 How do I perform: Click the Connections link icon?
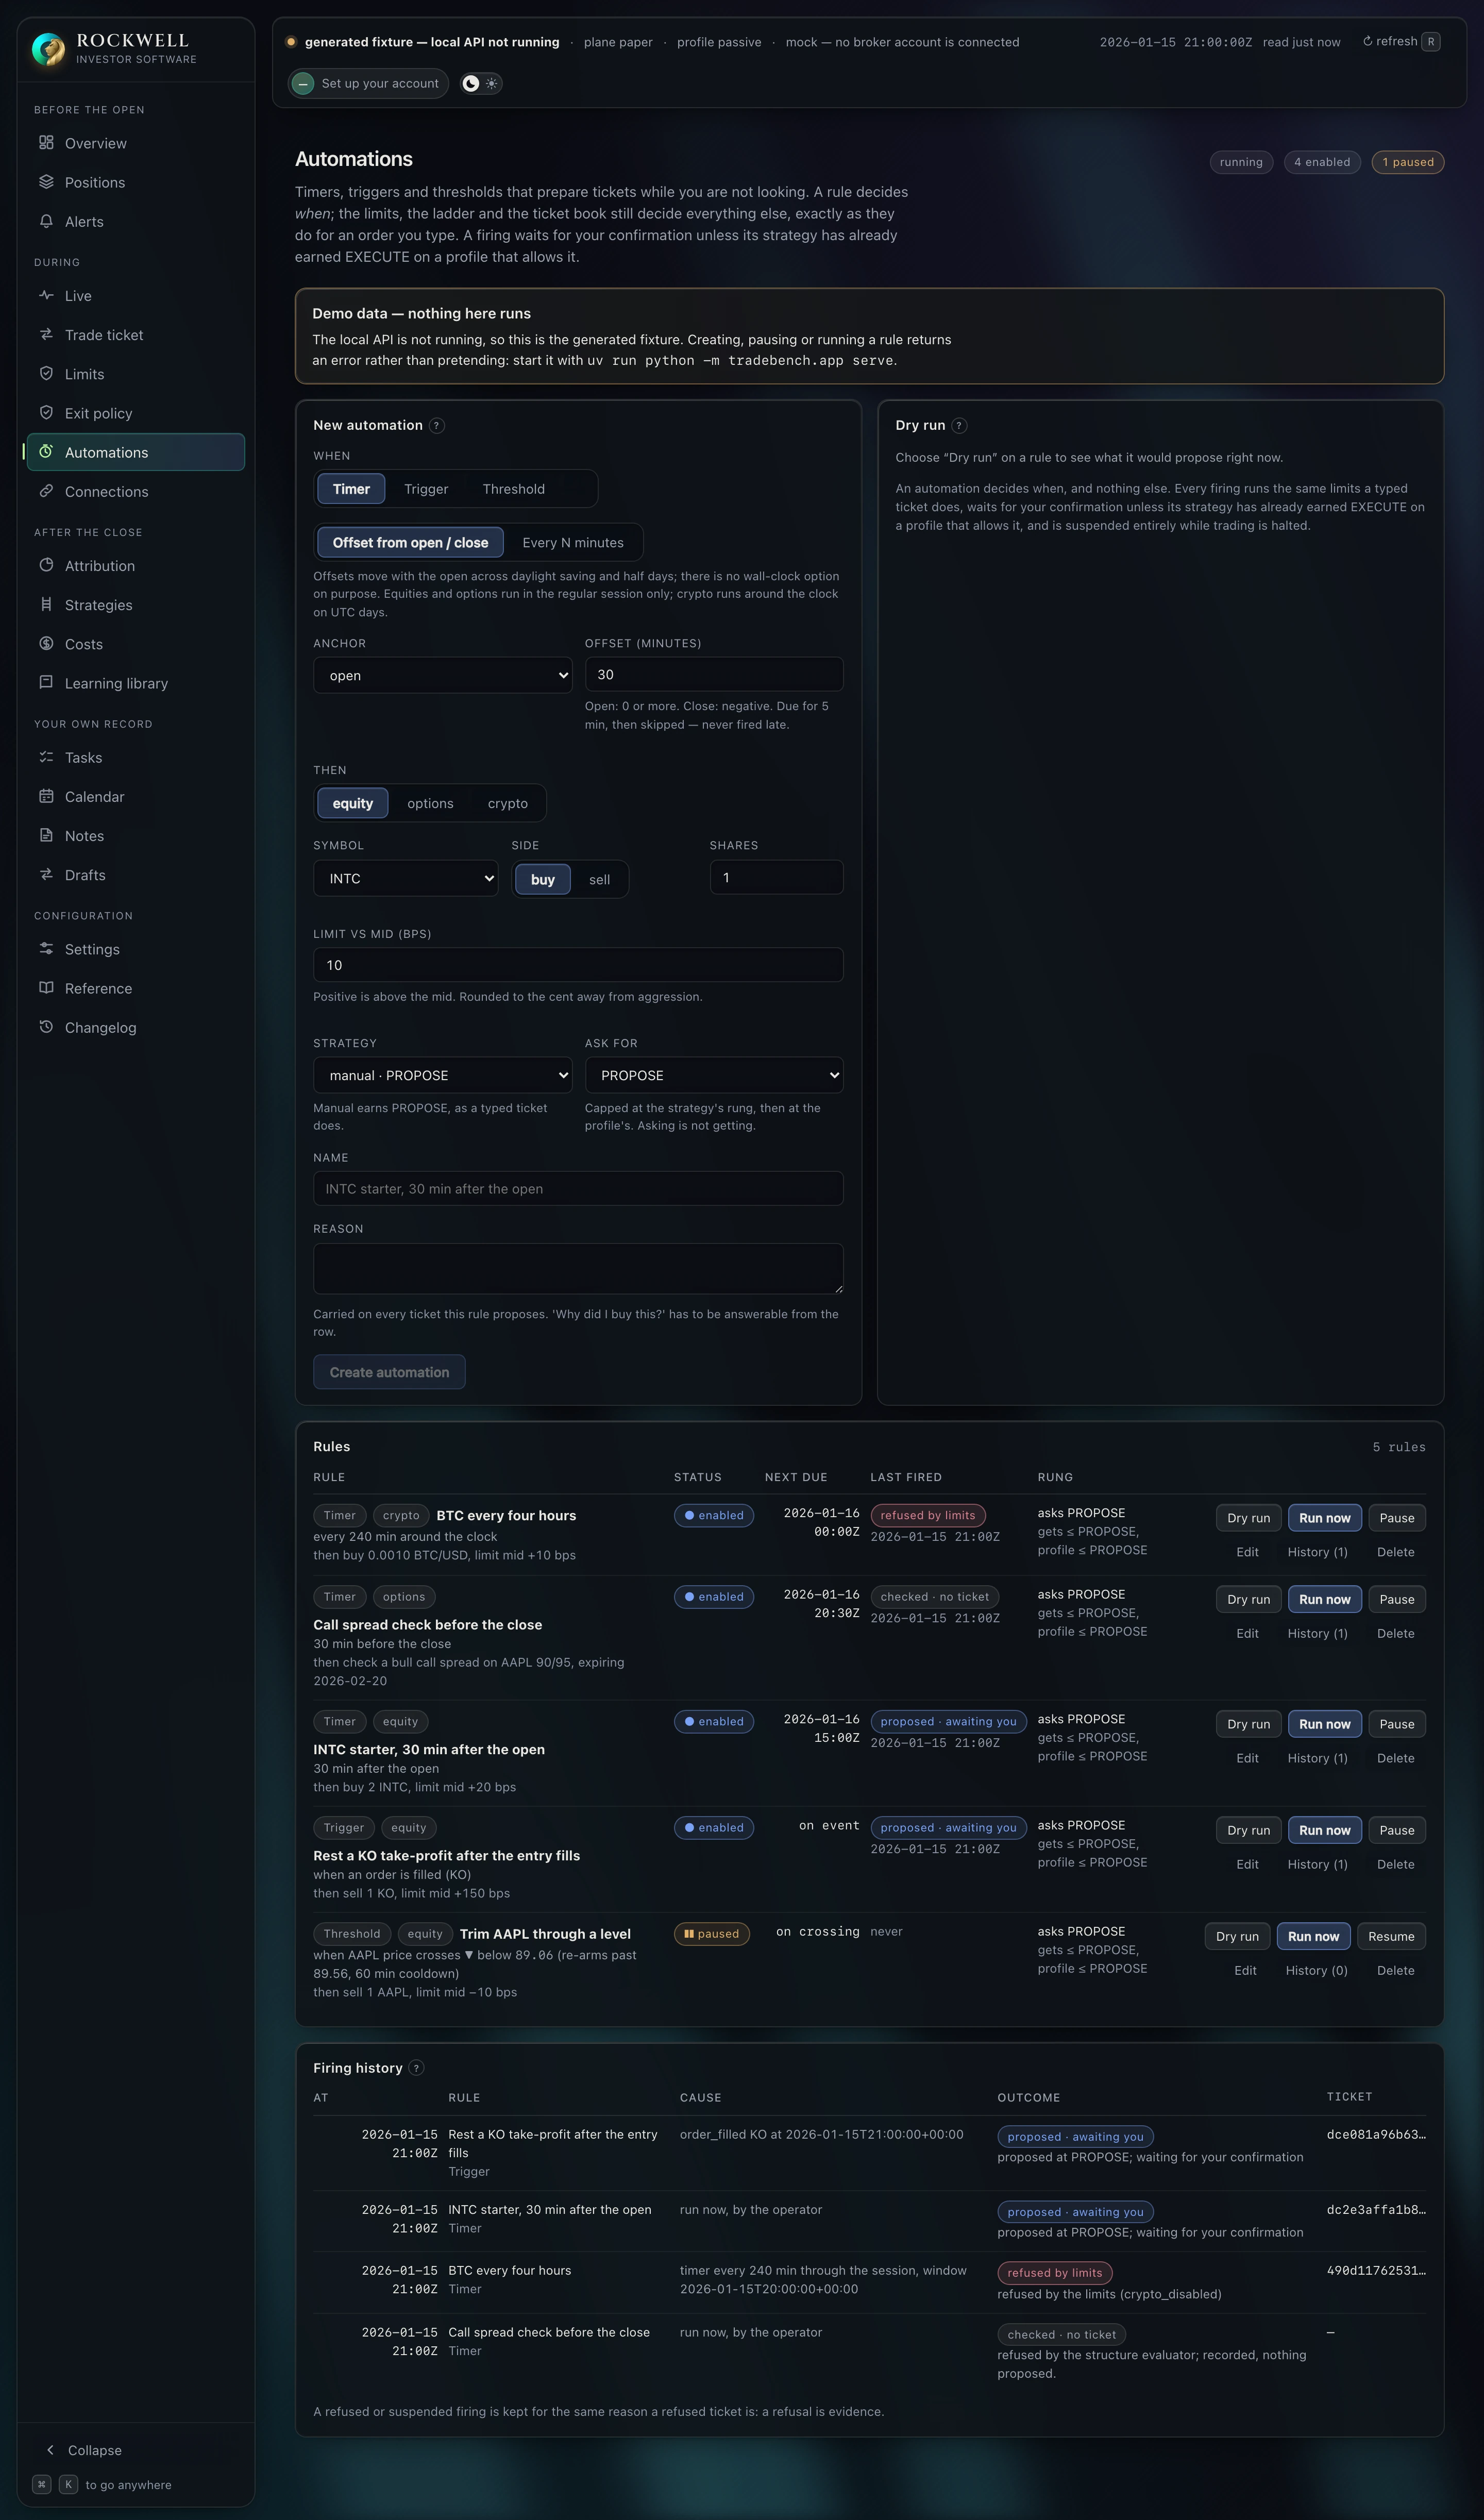point(46,491)
